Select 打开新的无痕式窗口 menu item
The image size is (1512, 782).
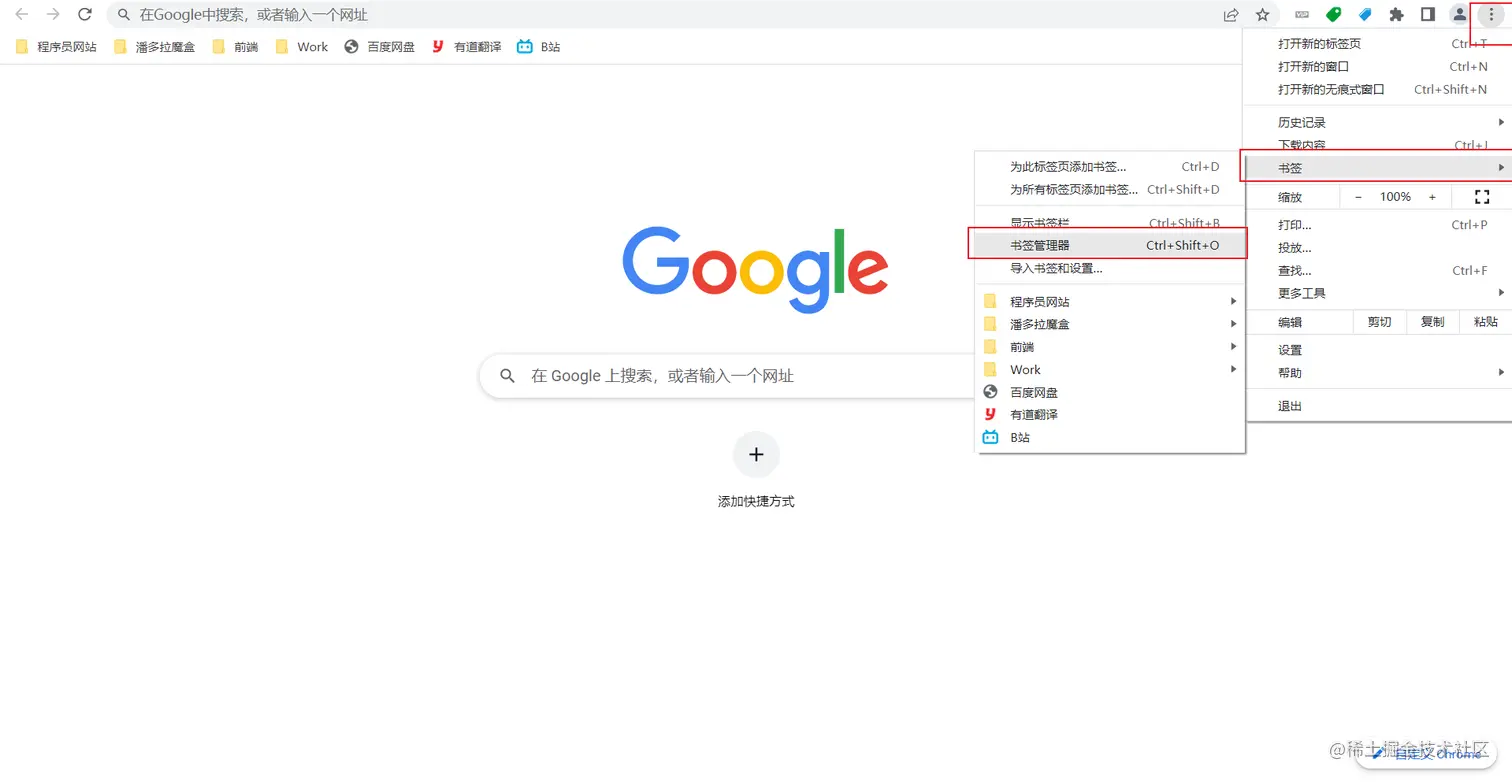[x=1379, y=90]
